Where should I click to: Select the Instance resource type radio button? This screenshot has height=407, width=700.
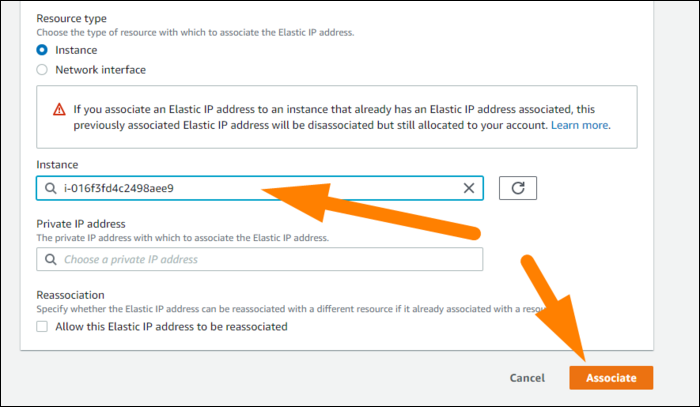tap(42, 50)
